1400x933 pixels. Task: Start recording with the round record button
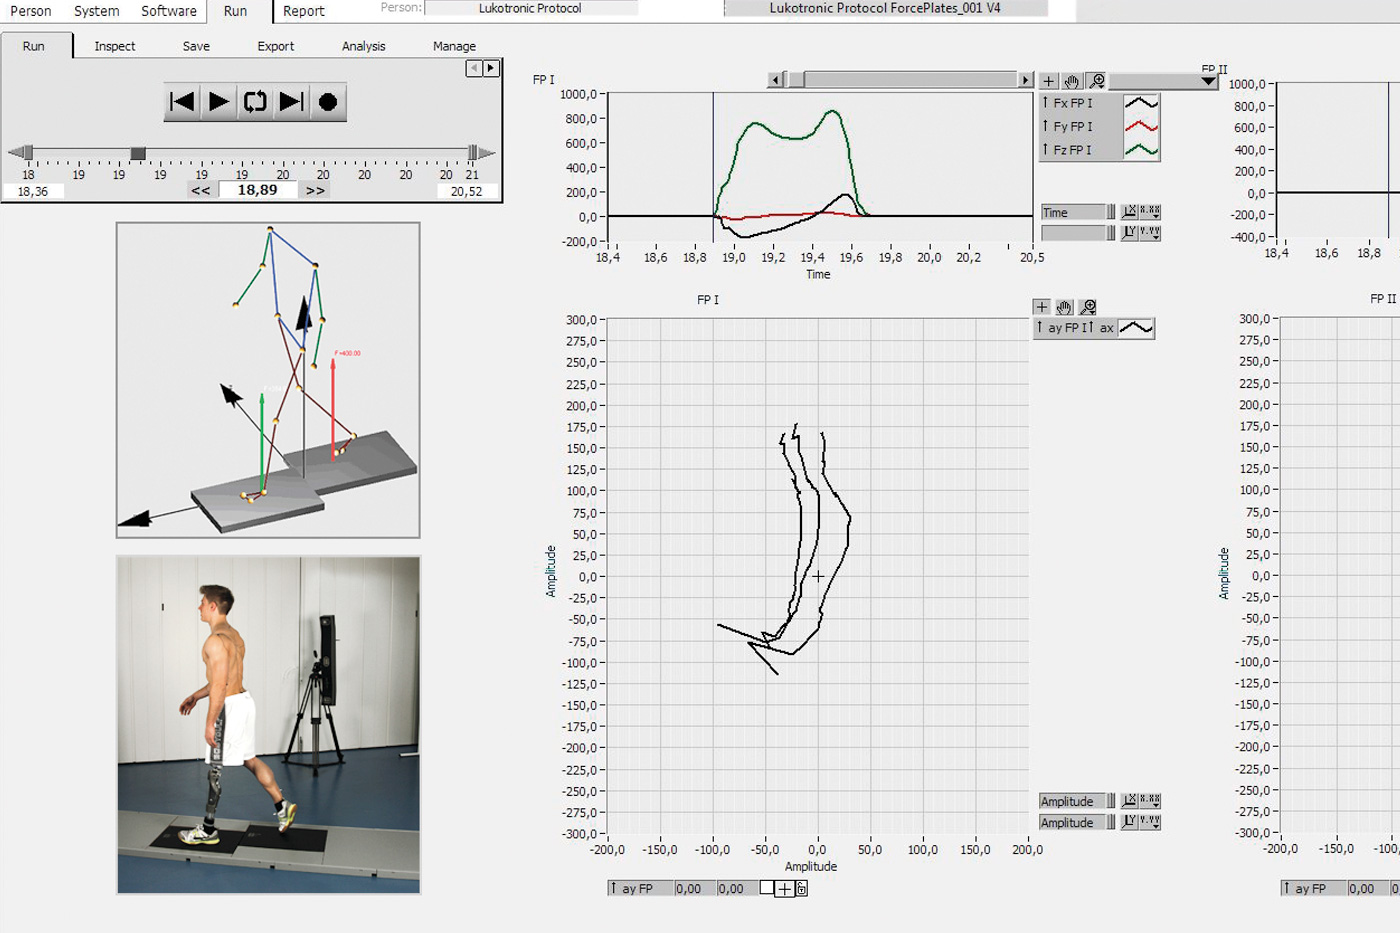(328, 102)
